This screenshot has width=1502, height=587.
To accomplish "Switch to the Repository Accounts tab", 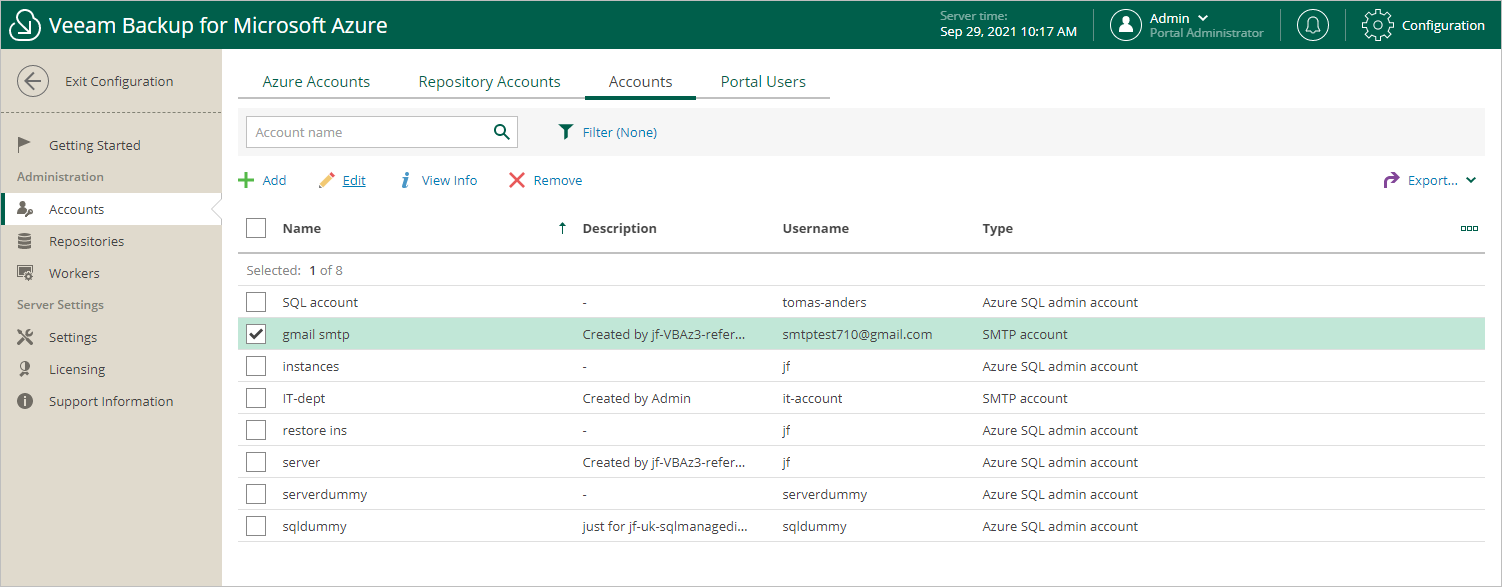I will 489,82.
